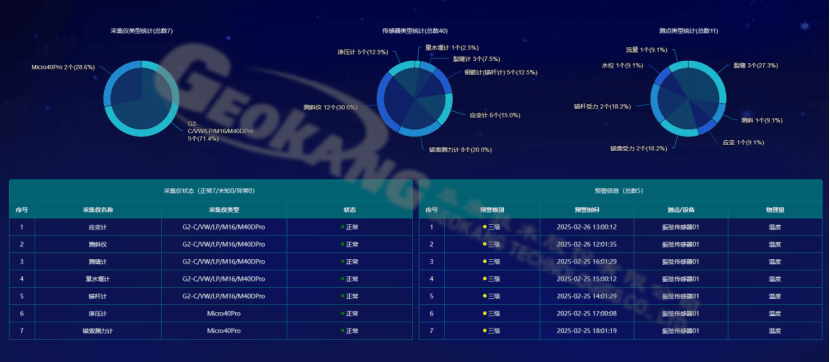Click the '测点/设备' column header
Image resolution: width=830 pixels, height=362 pixels.
tap(681, 210)
